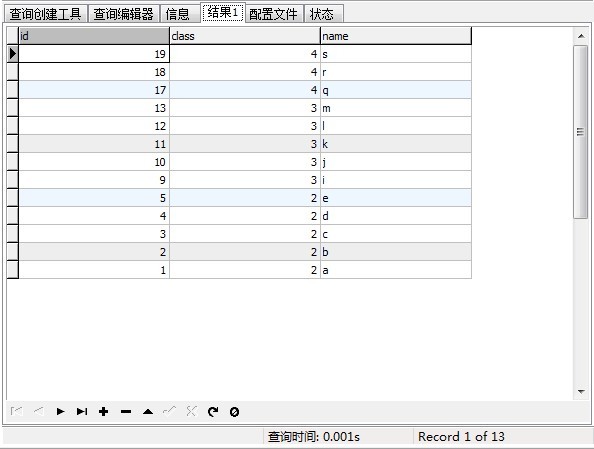Click name cell 'a'
594x449 pixels.
pos(396,270)
